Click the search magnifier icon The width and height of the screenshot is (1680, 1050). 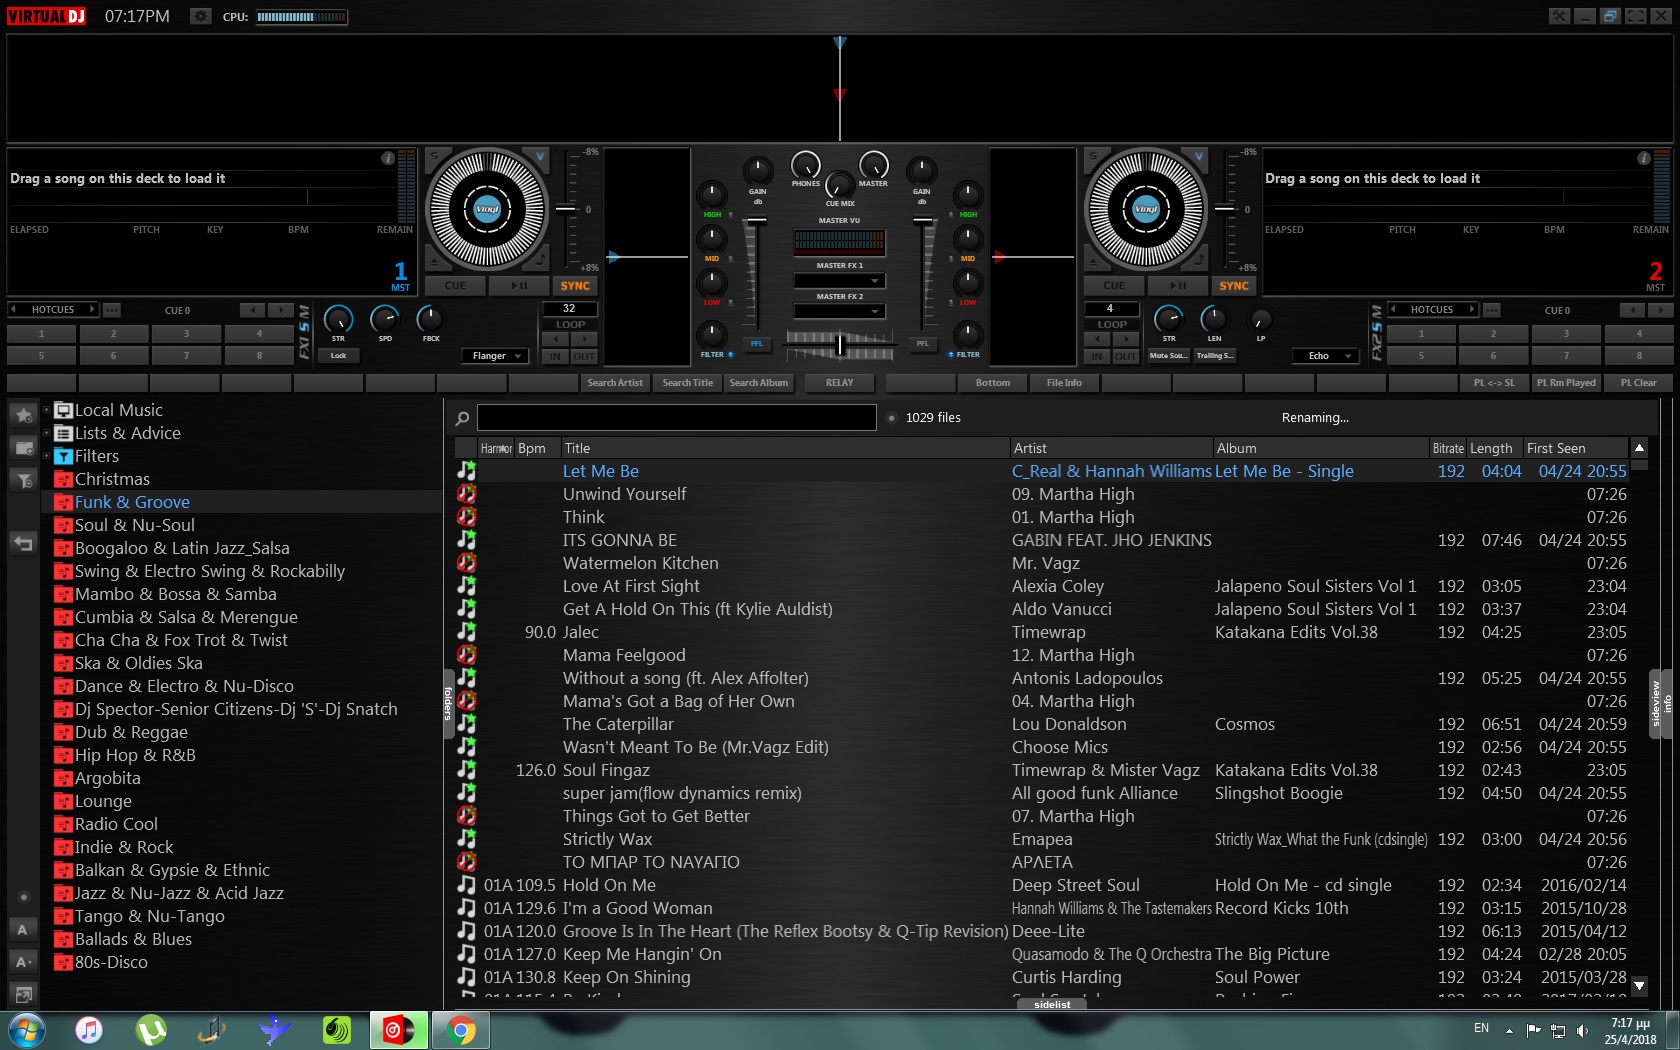(x=462, y=418)
